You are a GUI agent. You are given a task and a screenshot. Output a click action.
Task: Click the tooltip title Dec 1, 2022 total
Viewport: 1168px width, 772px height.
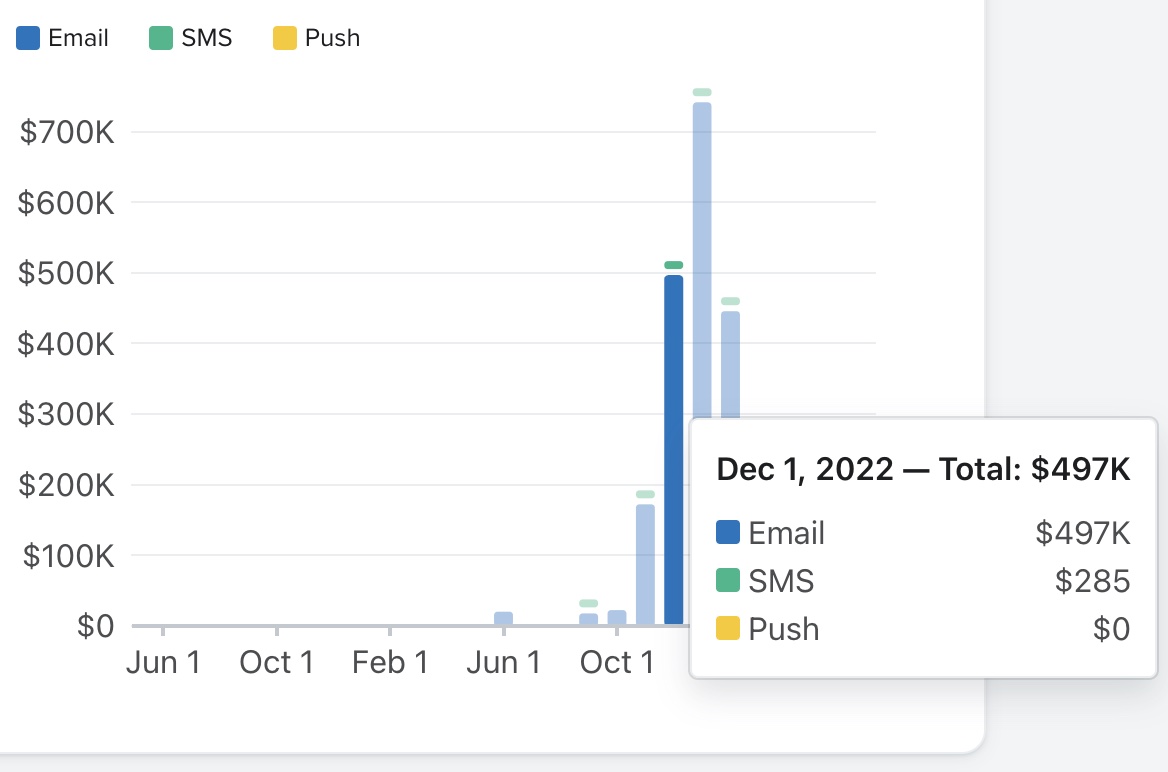point(923,470)
